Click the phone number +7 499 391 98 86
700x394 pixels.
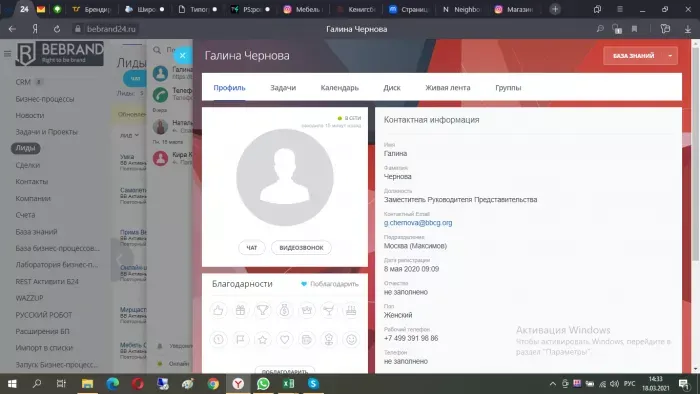(x=411, y=338)
